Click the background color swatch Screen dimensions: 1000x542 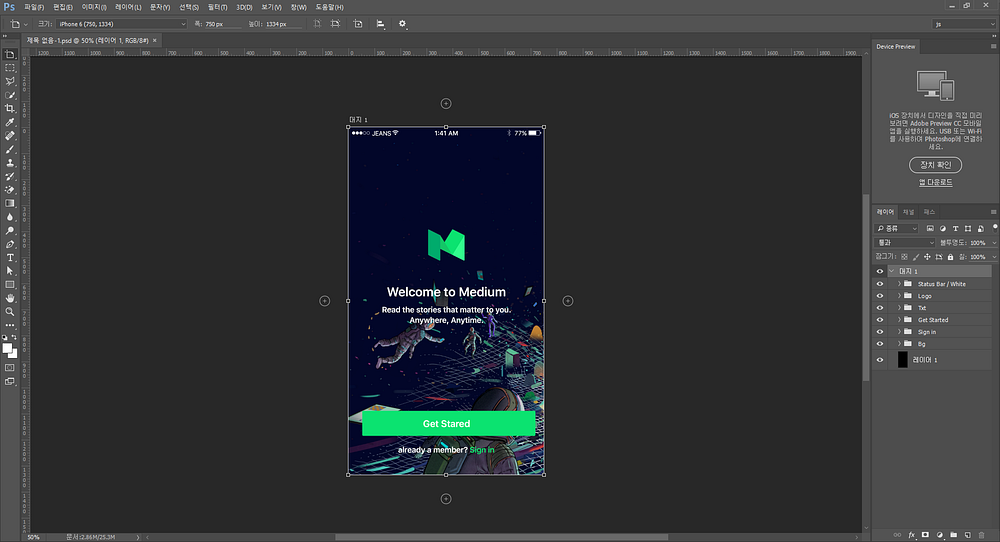(x=13, y=353)
